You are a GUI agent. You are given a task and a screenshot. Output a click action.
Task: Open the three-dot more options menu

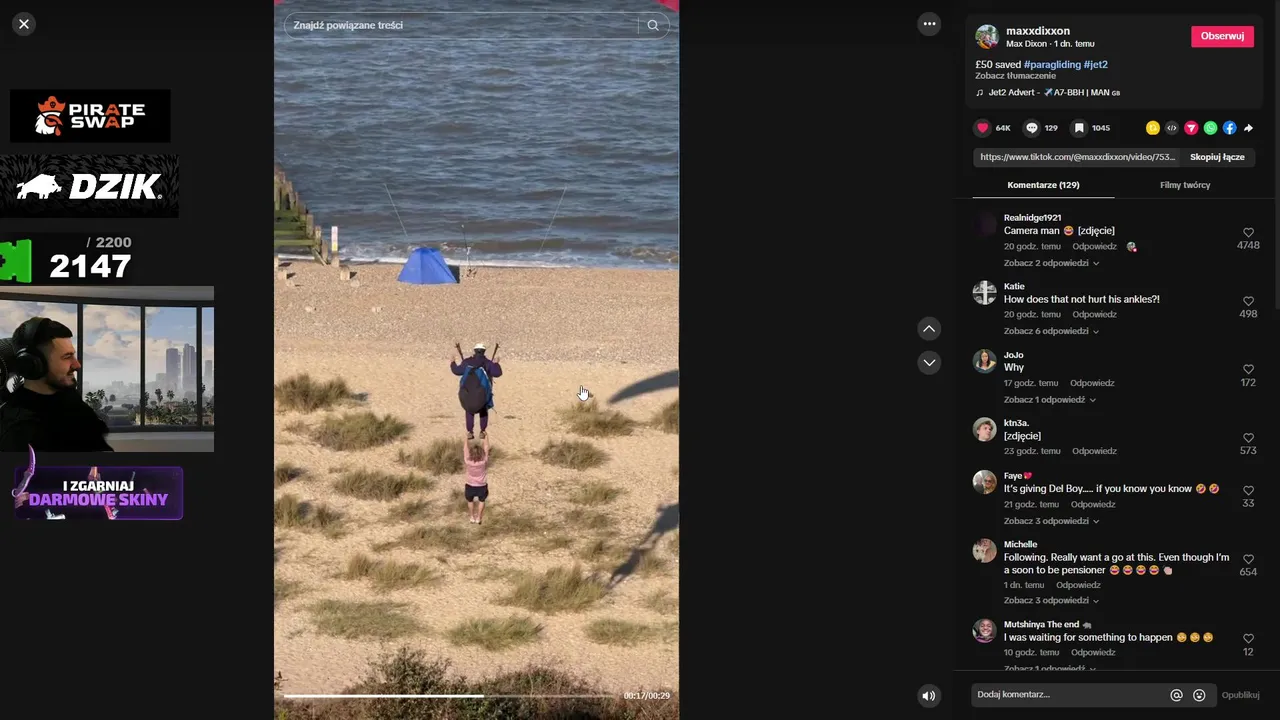pos(929,24)
